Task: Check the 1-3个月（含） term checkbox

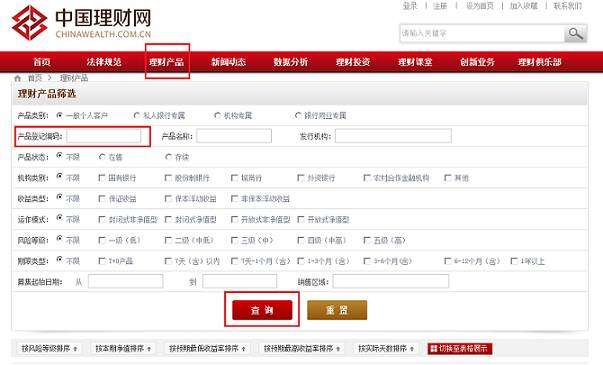Action: pyautogui.click(x=301, y=261)
